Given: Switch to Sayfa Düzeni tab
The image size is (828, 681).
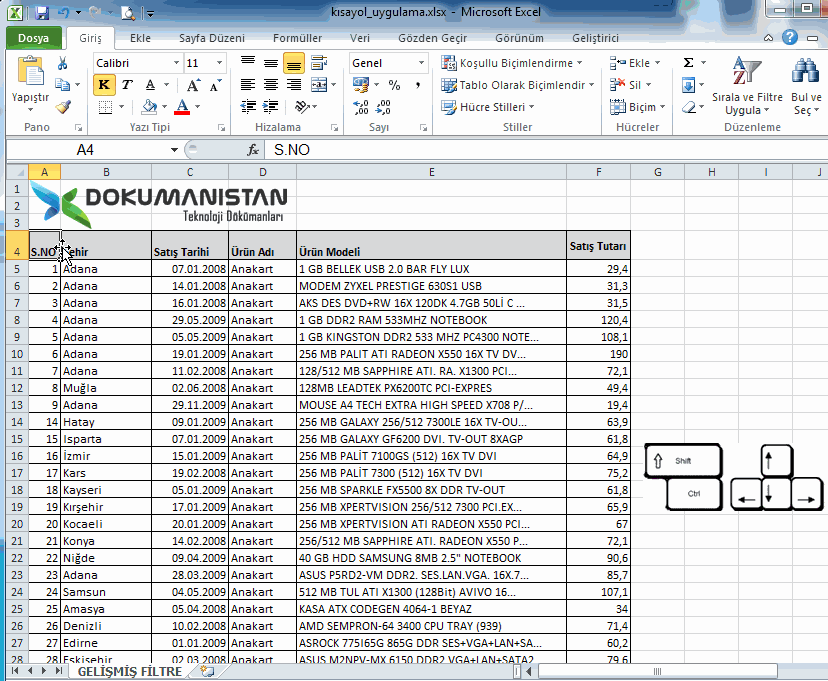Looking at the screenshot, I should [x=212, y=38].
